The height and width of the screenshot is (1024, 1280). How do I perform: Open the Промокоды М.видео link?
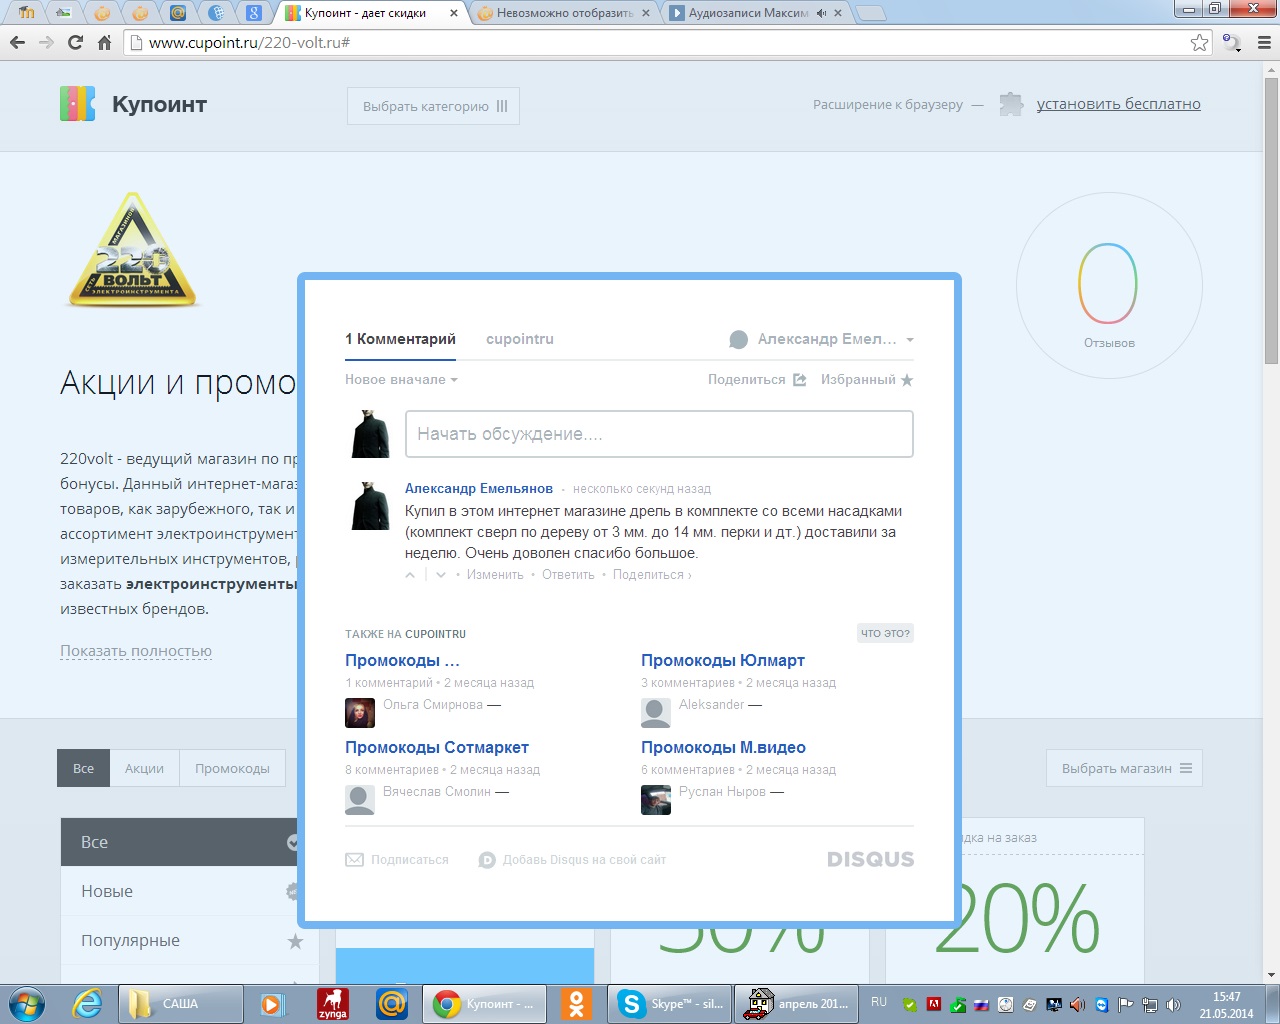(x=723, y=747)
